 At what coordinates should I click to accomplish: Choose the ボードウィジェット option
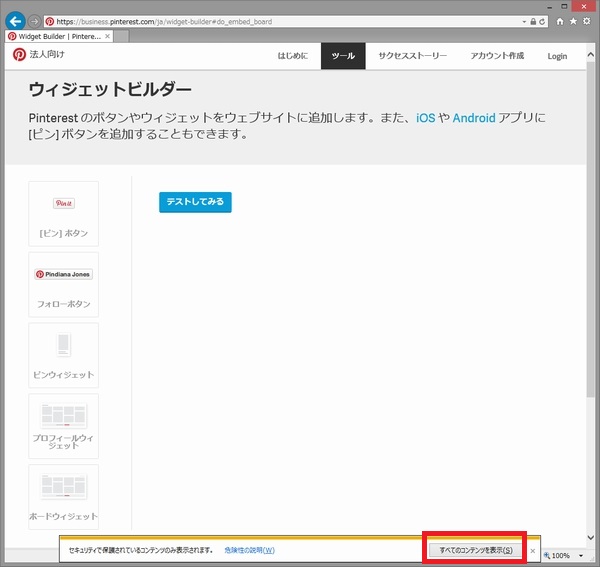[x=64, y=497]
